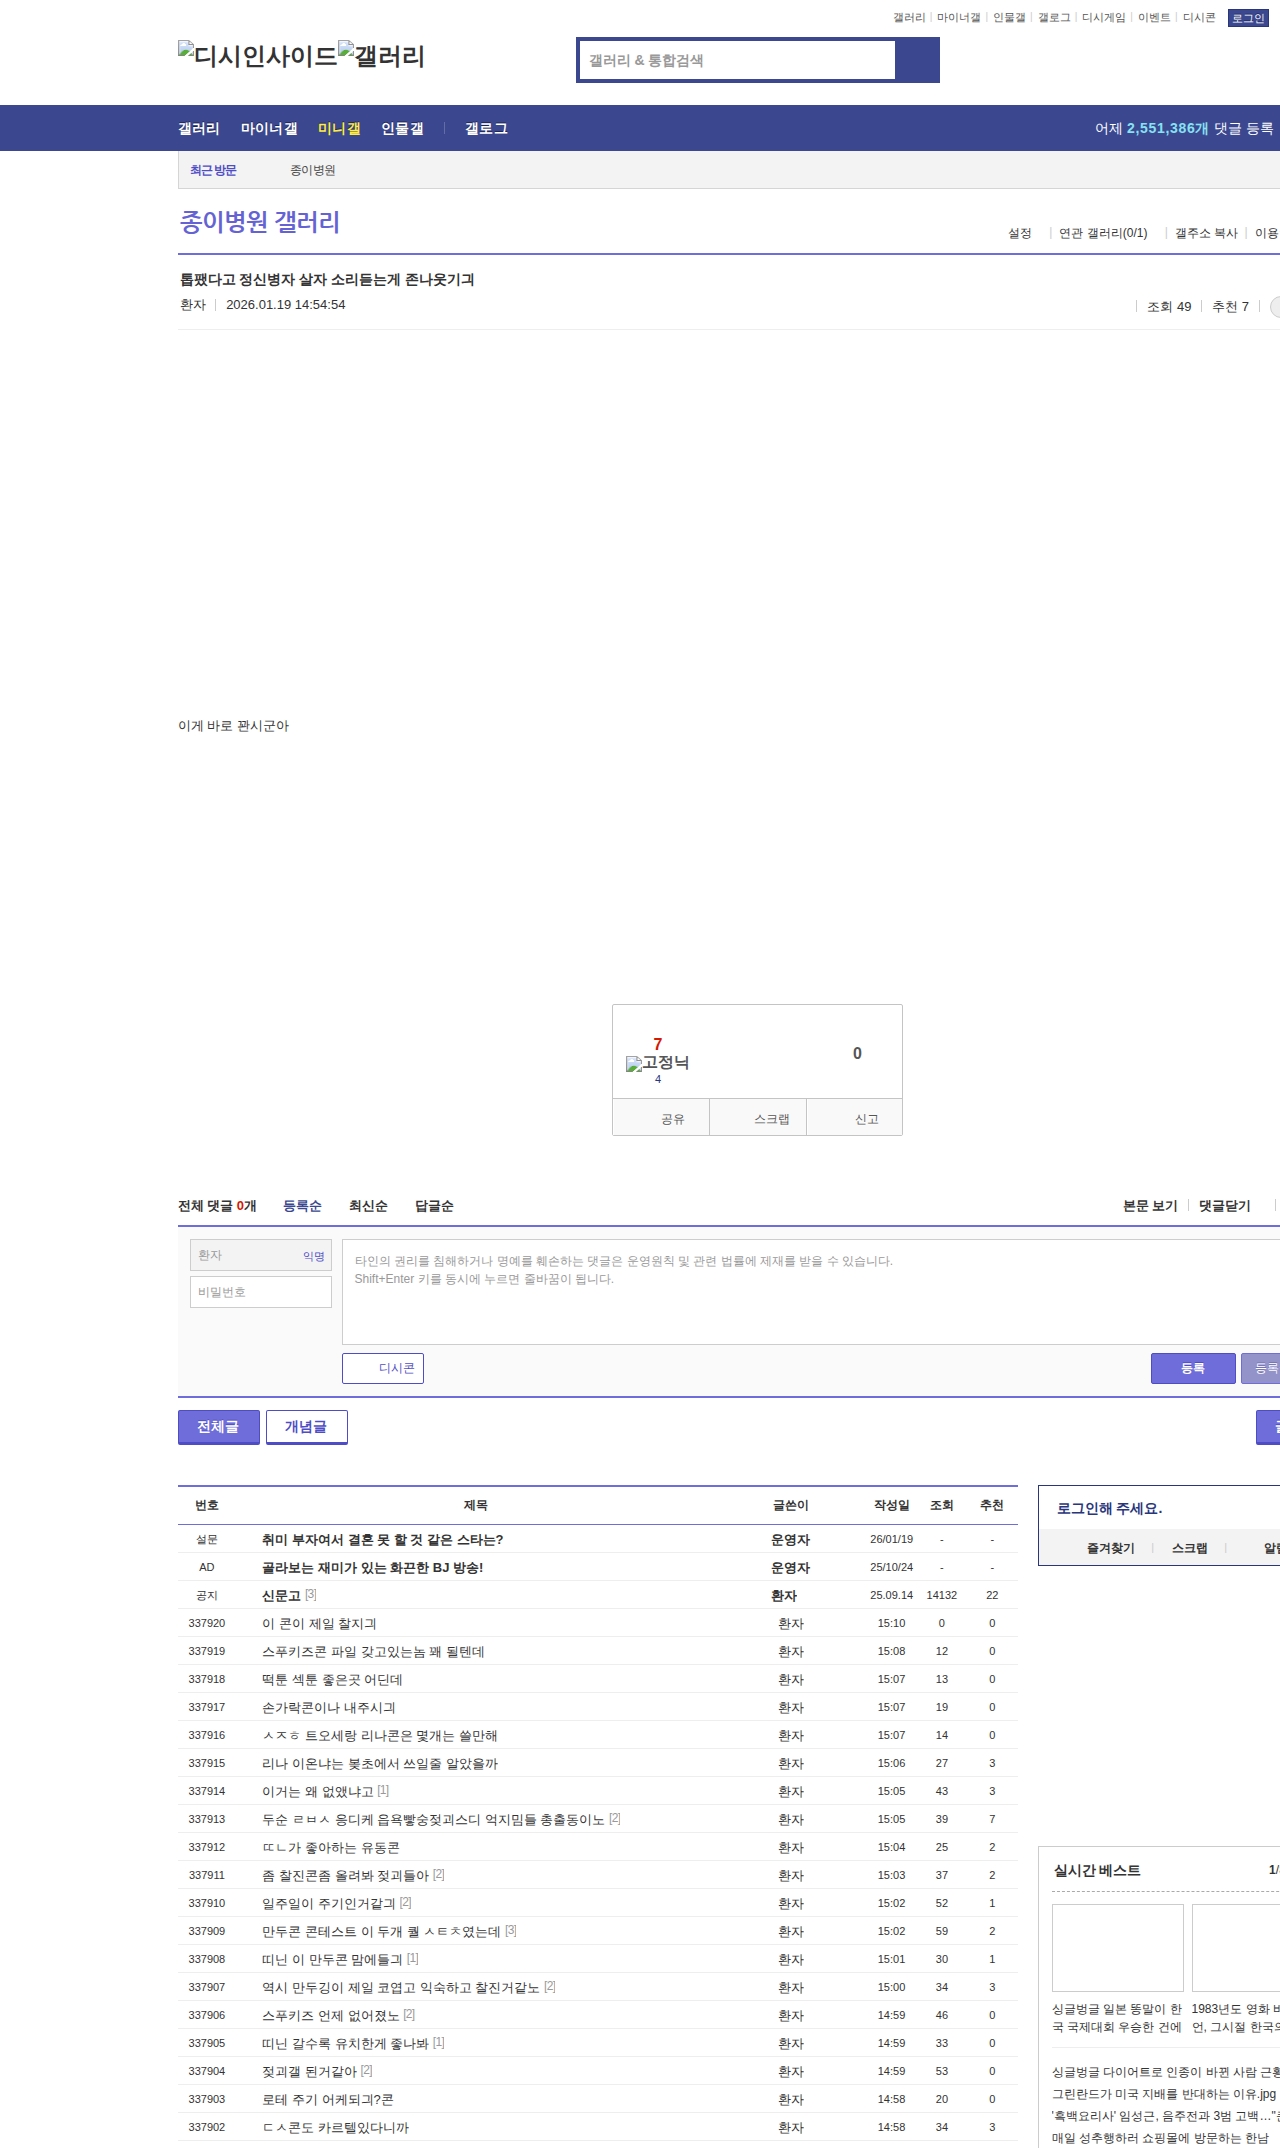This screenshot has height=2148, width=1280.
Task: Click the 로그인 button at the top
Action: (1247, 18)
